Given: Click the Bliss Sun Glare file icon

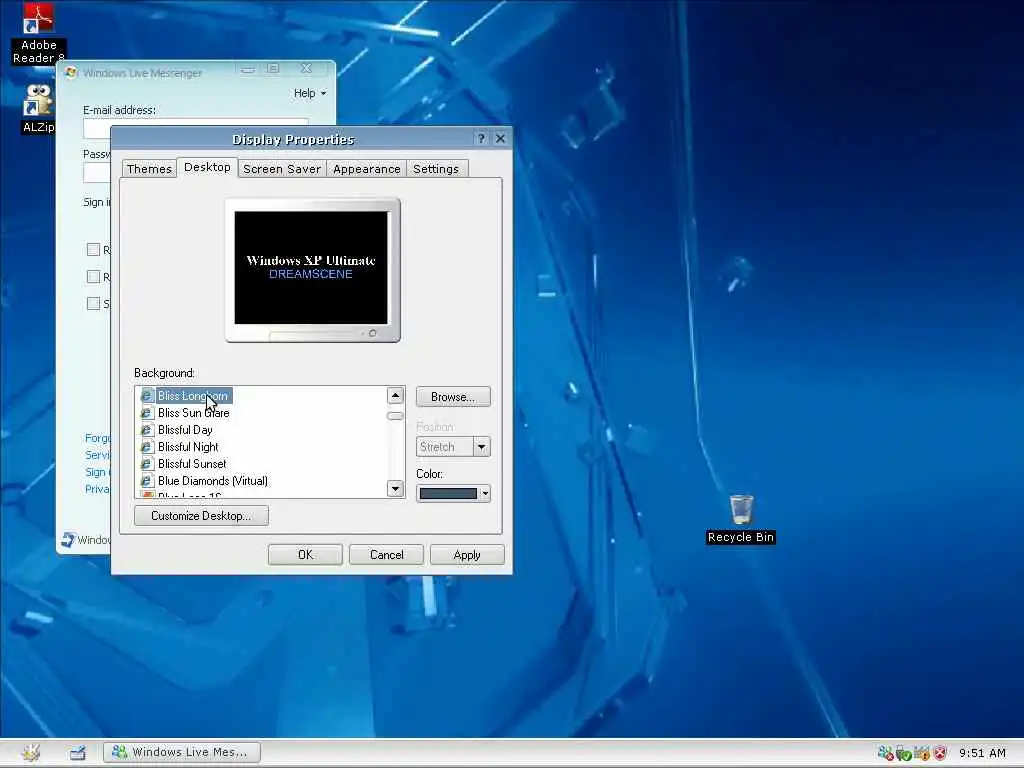Looking at the screenshot, I should tap(147, 413).
